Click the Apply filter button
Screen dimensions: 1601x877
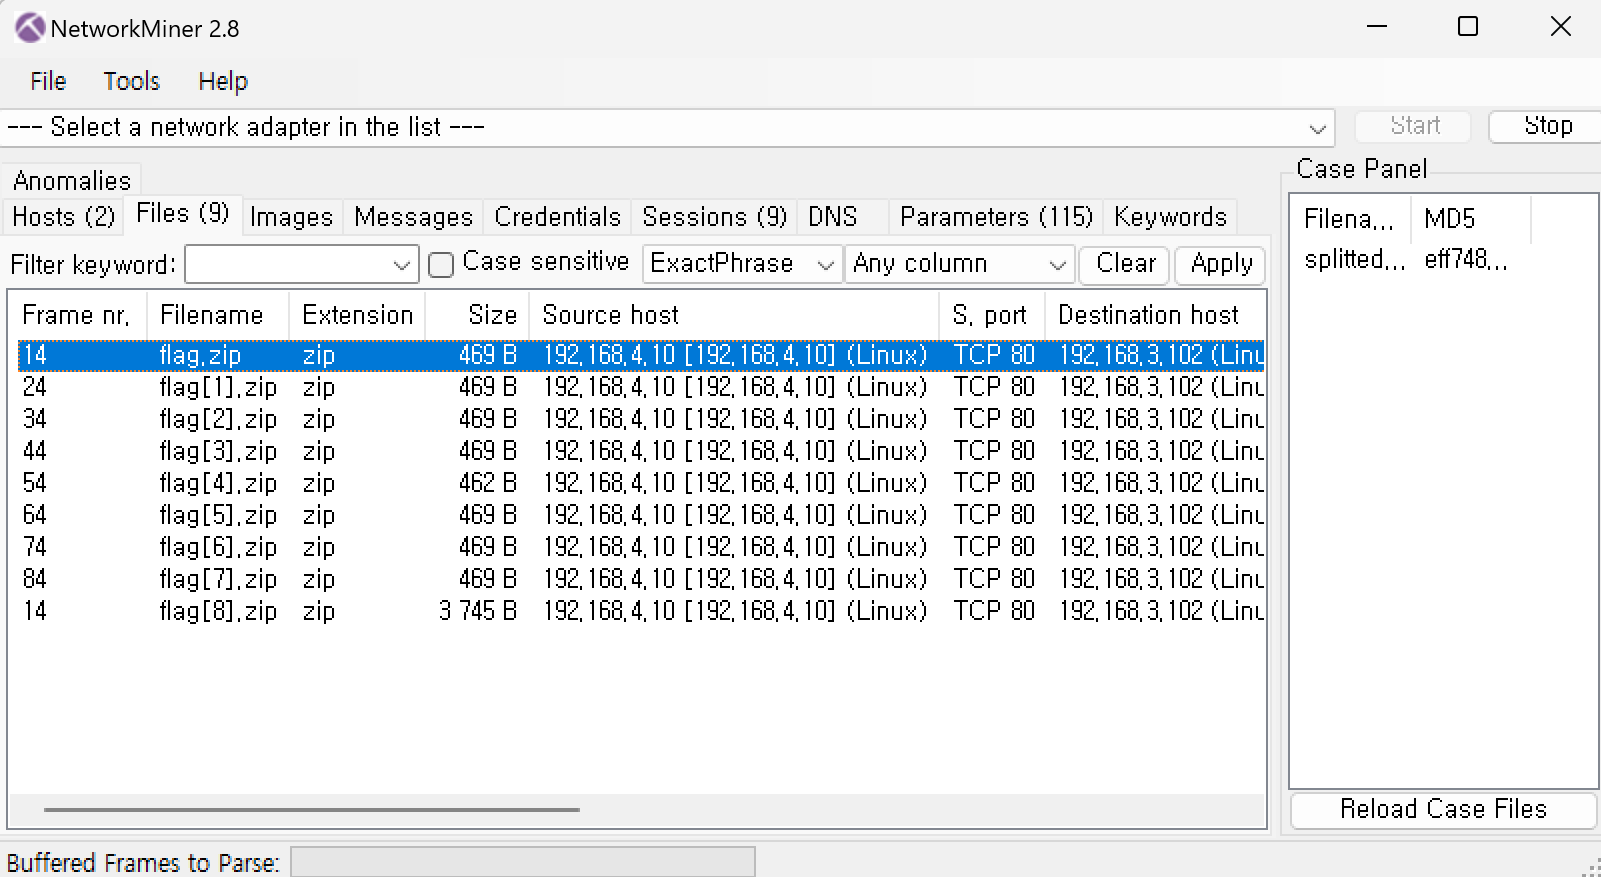[1220, 264]
